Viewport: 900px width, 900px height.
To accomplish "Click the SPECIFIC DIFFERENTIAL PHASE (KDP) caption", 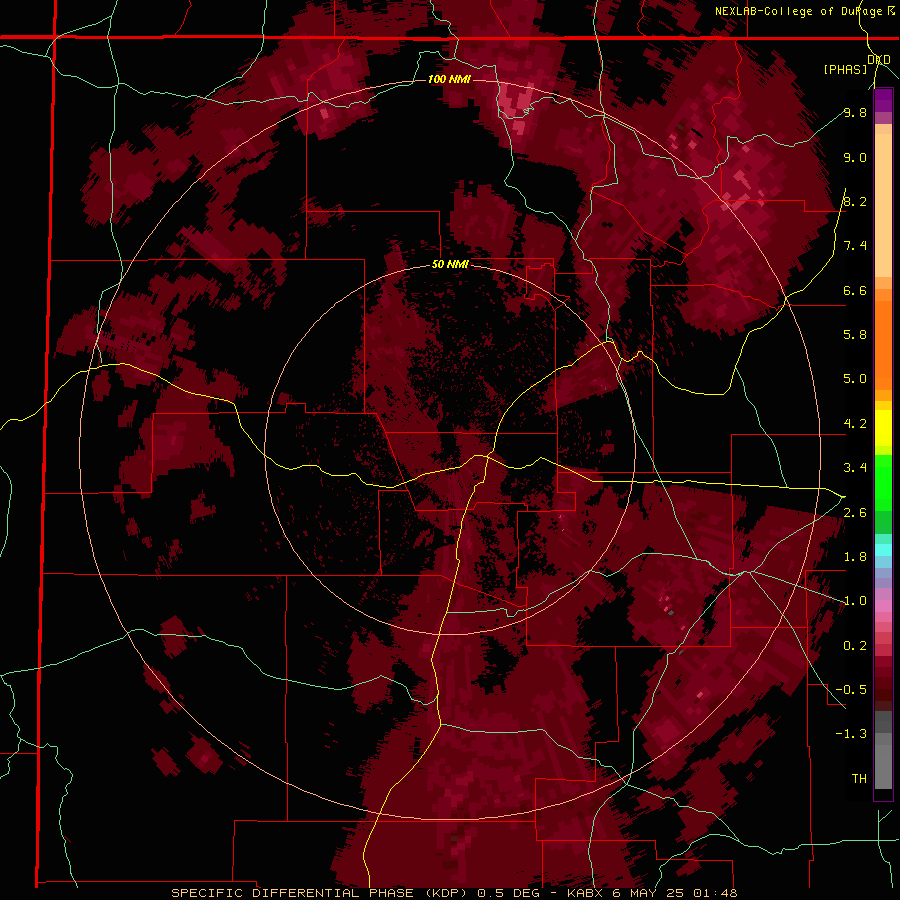I will click(319, 893).
